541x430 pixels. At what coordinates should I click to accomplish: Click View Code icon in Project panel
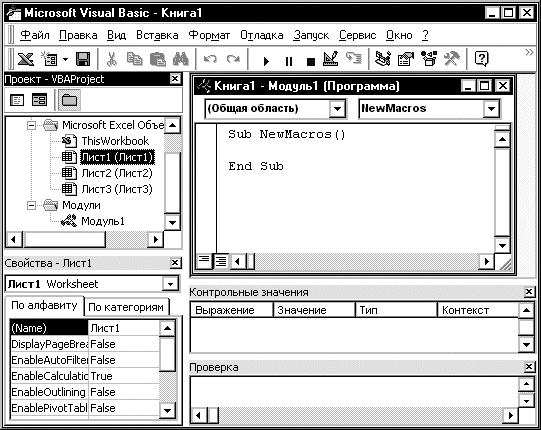(17, 100)
